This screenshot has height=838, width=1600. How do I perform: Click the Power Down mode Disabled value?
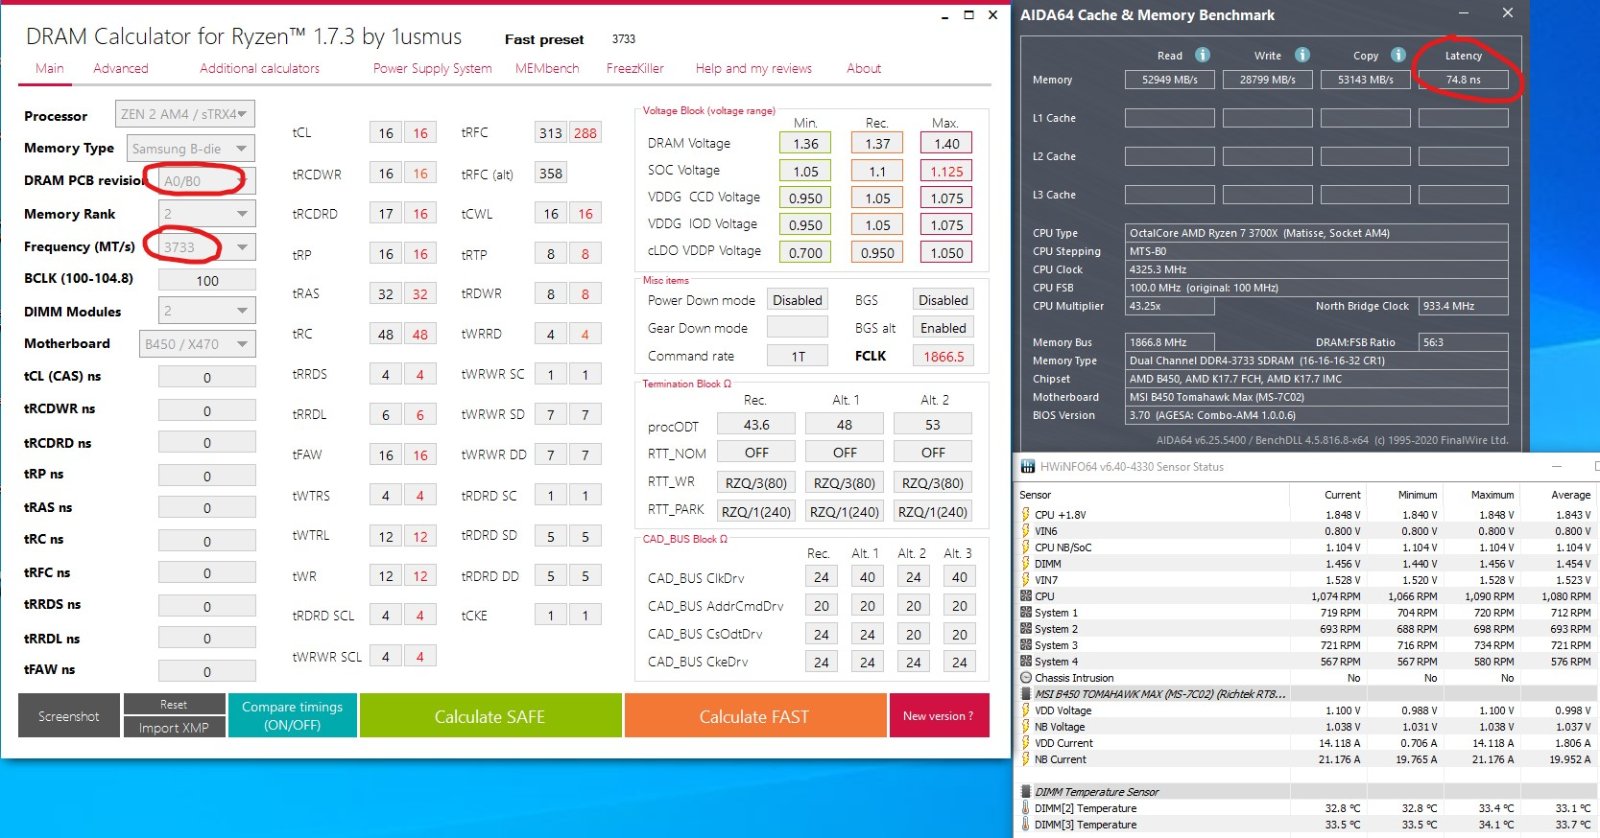click(x=797, y=300)
